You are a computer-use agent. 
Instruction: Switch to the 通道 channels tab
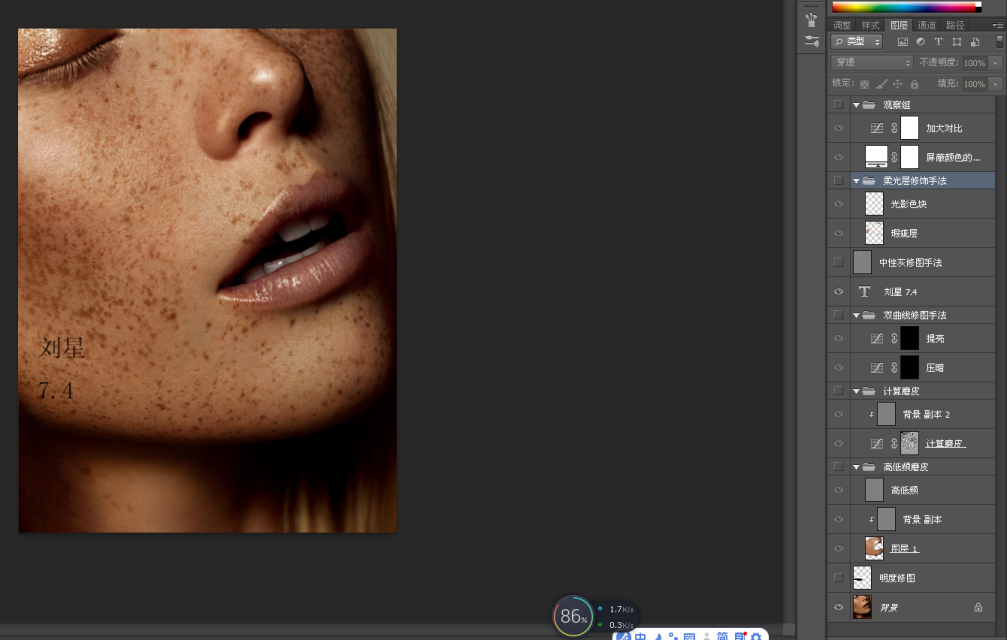pos(927,25)
